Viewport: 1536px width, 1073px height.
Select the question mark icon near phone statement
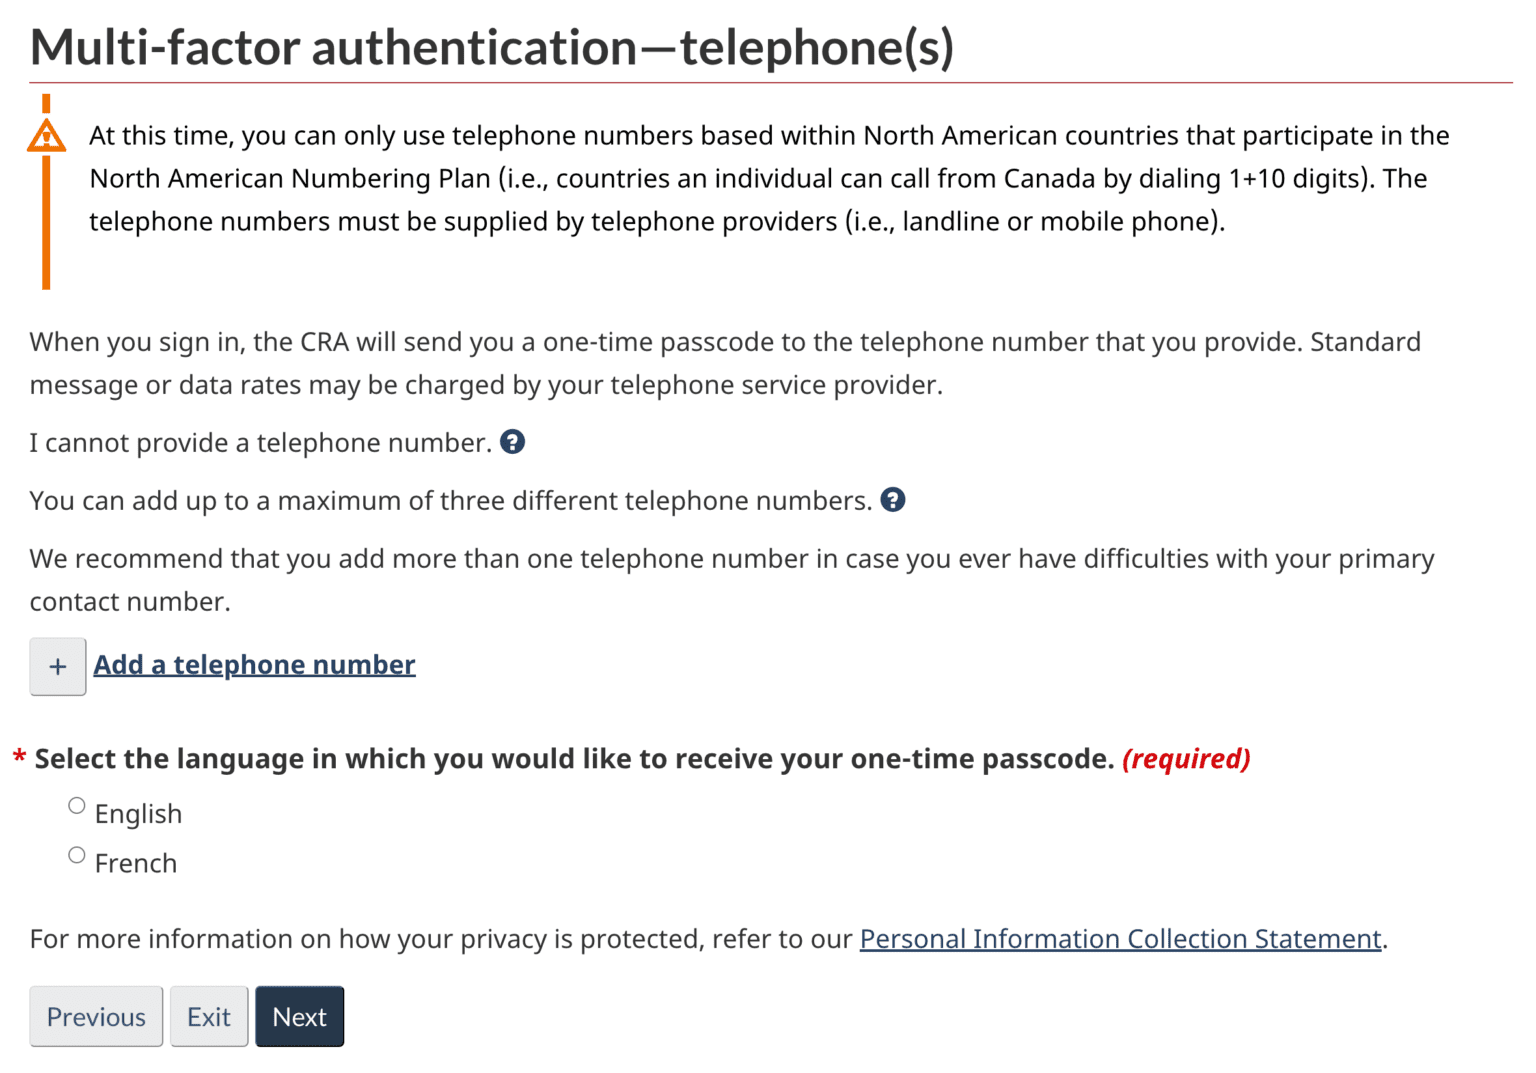(513, 441)
